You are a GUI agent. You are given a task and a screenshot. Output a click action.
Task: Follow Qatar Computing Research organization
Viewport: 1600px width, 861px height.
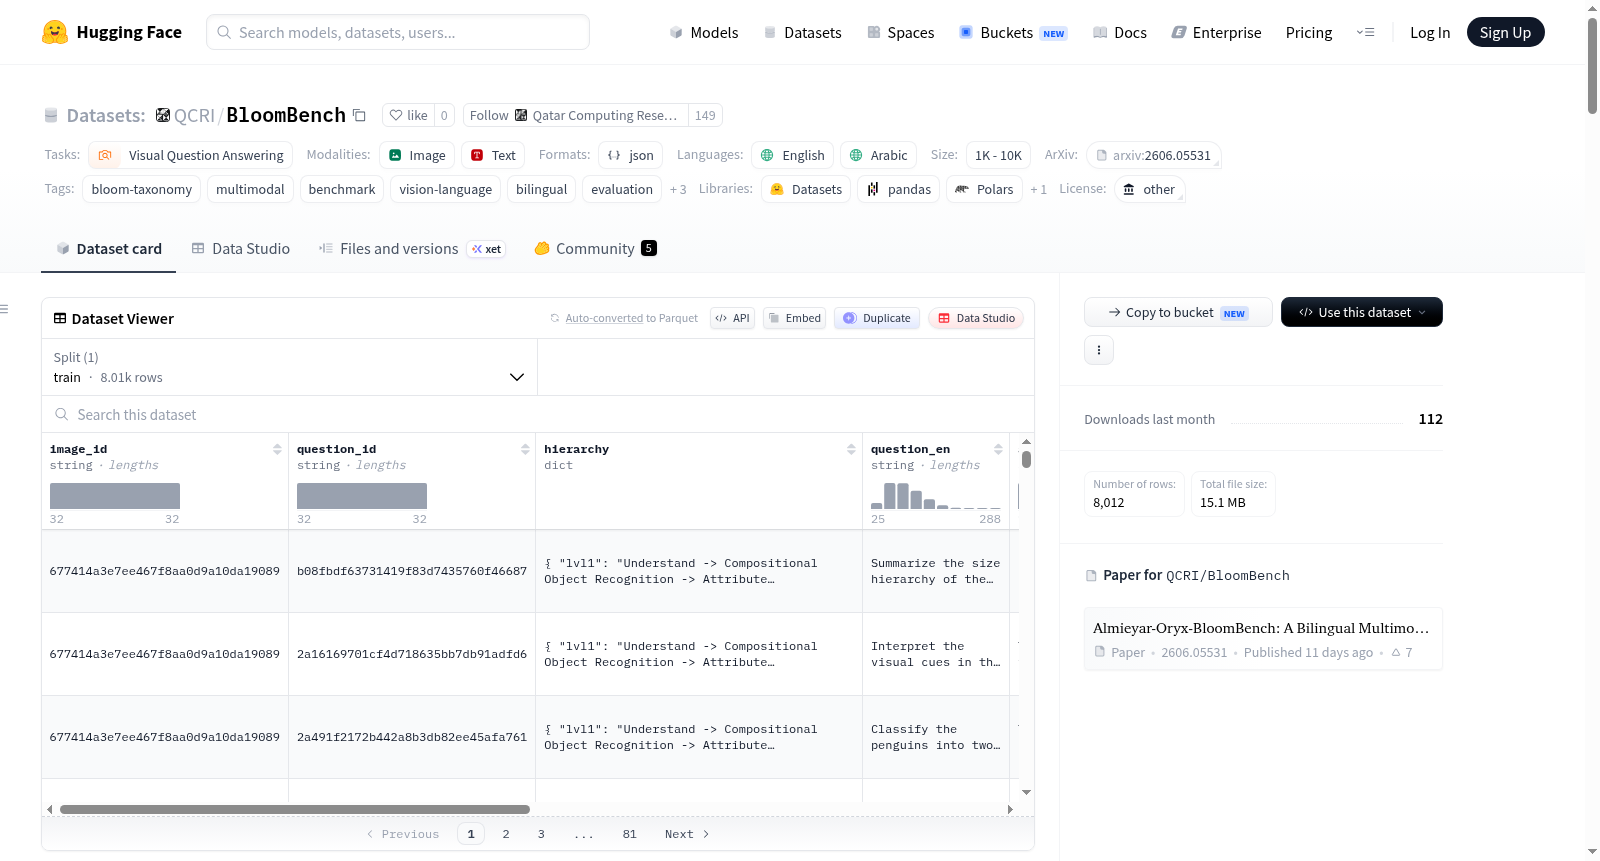click(x=575, y=115)
